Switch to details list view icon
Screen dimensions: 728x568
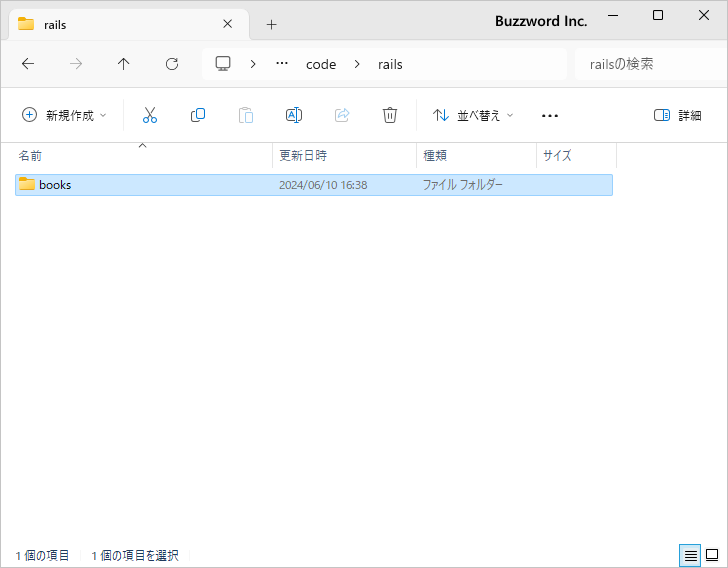coord(690,555)
